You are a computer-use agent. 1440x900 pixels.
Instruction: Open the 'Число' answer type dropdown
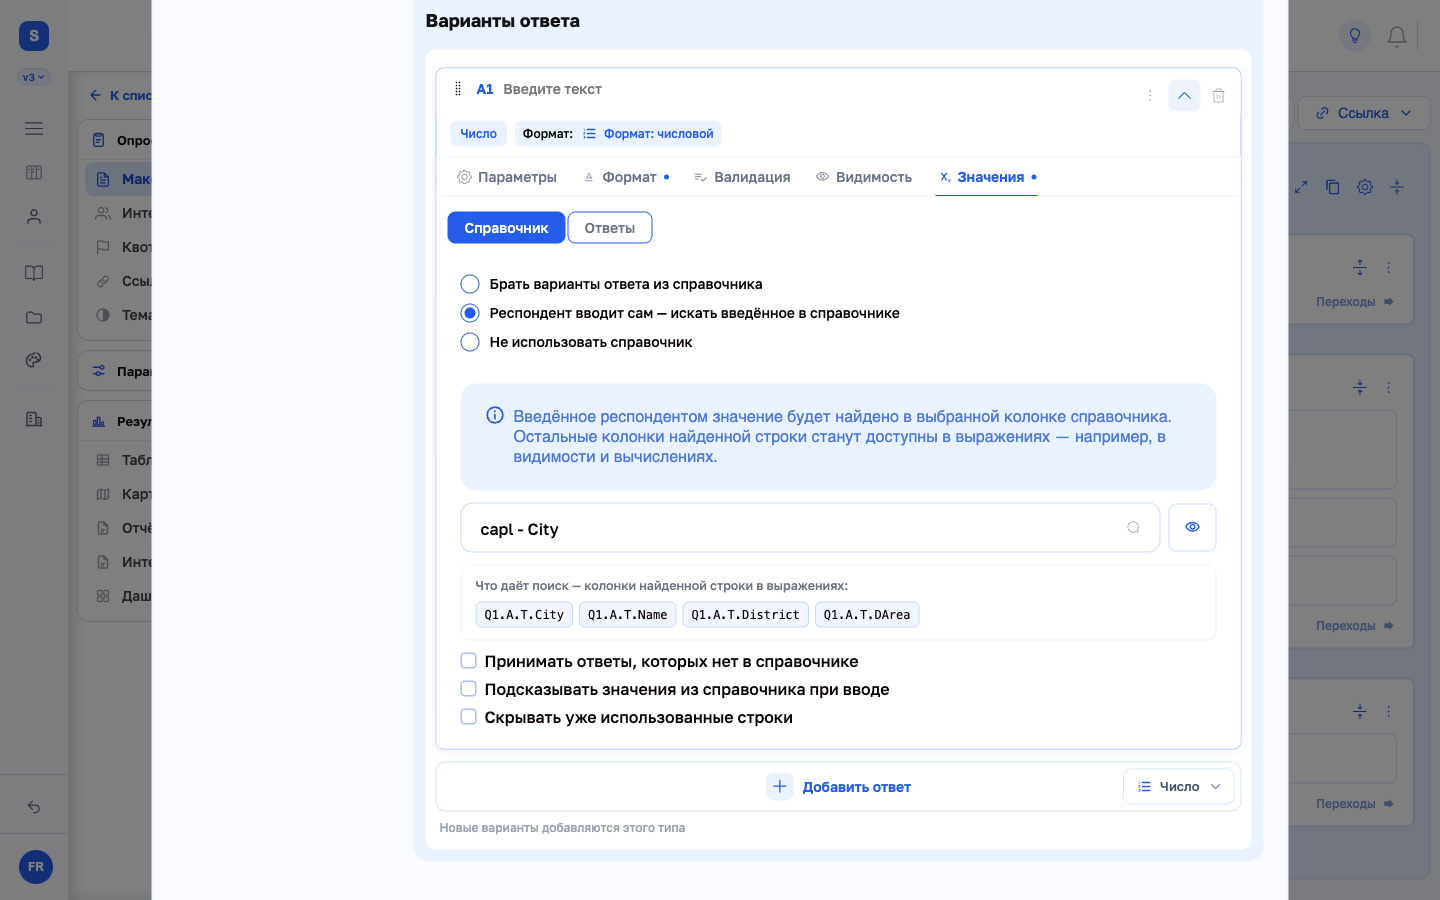(1179, 787)
